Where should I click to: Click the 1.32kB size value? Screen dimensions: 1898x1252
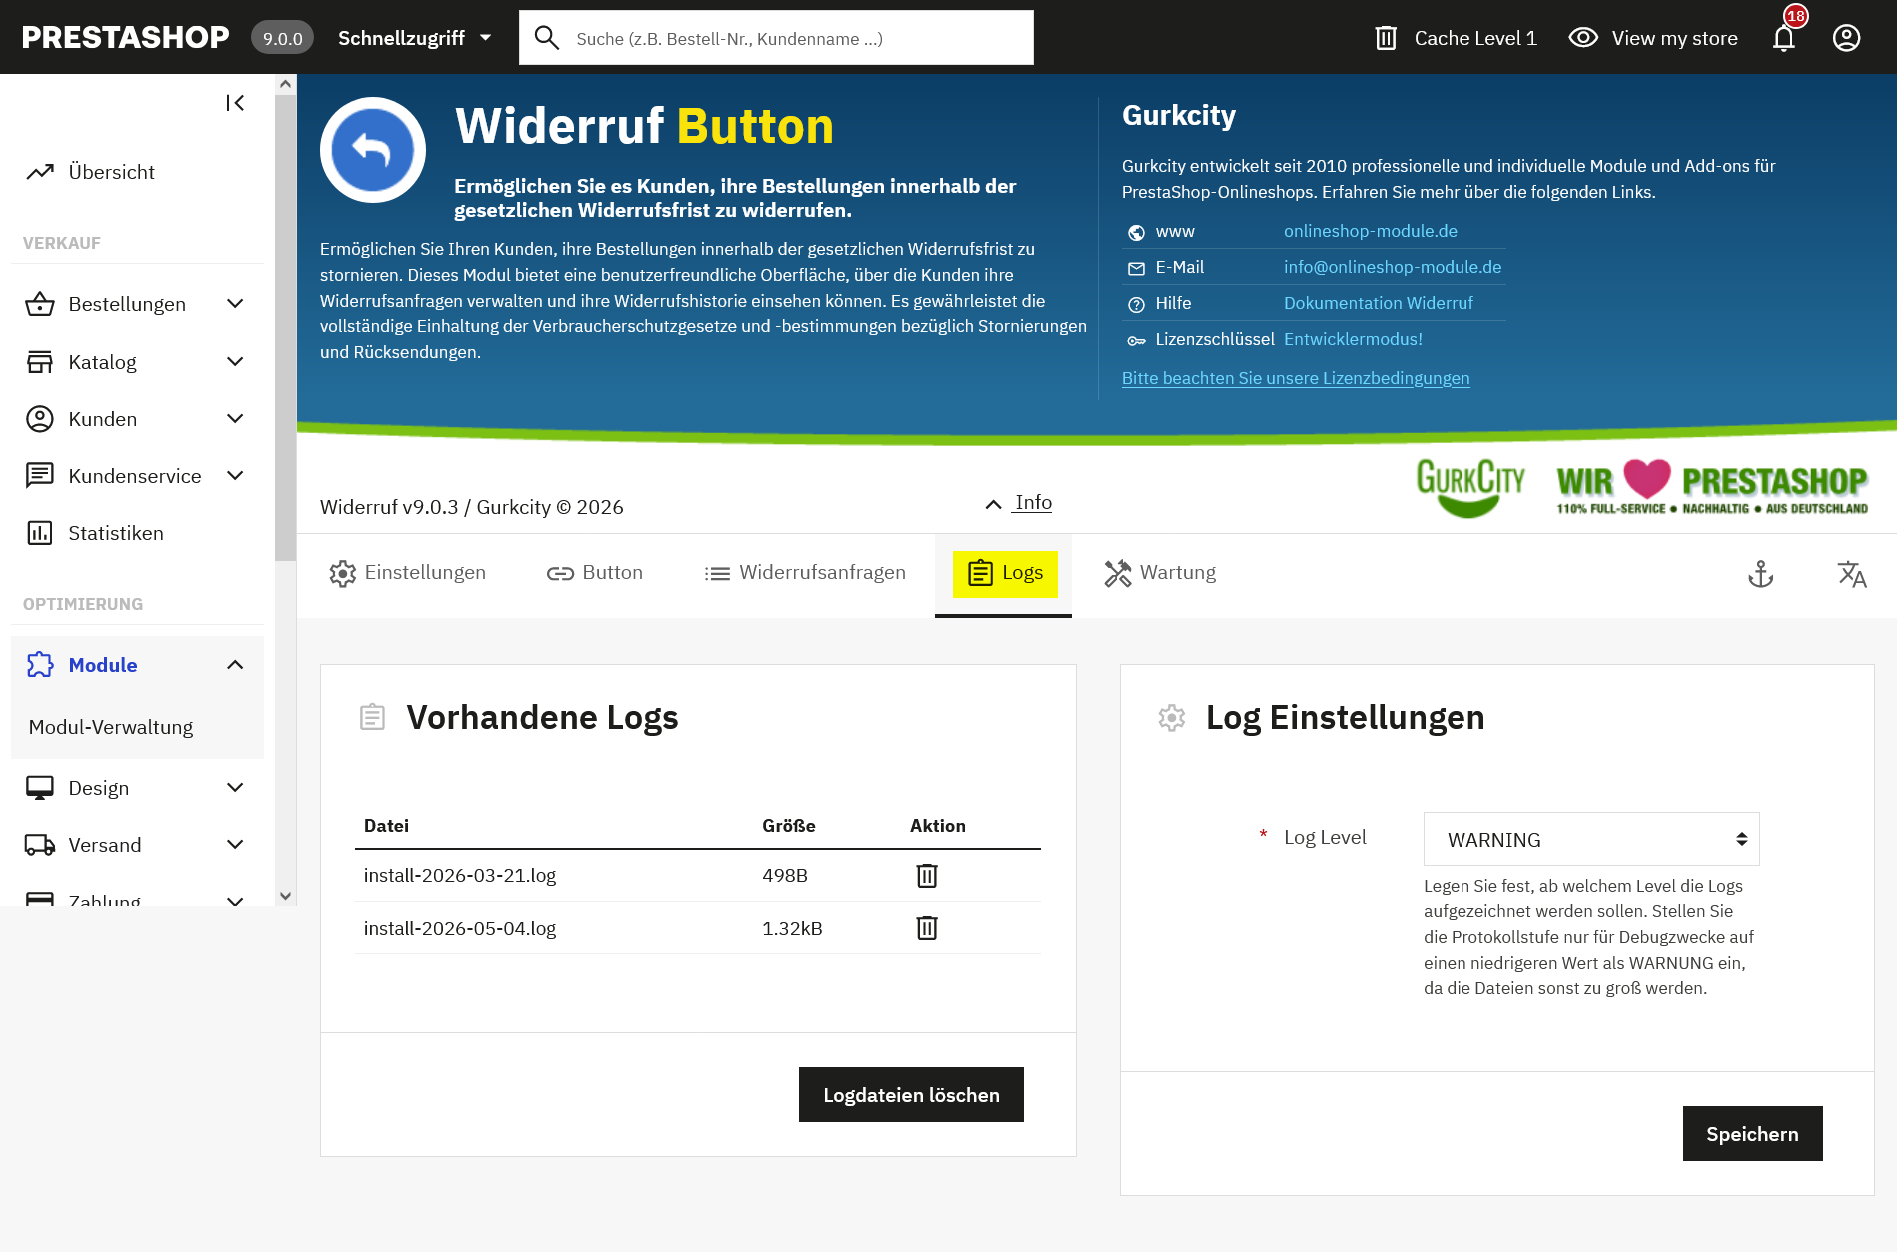[x=792, y=928]
